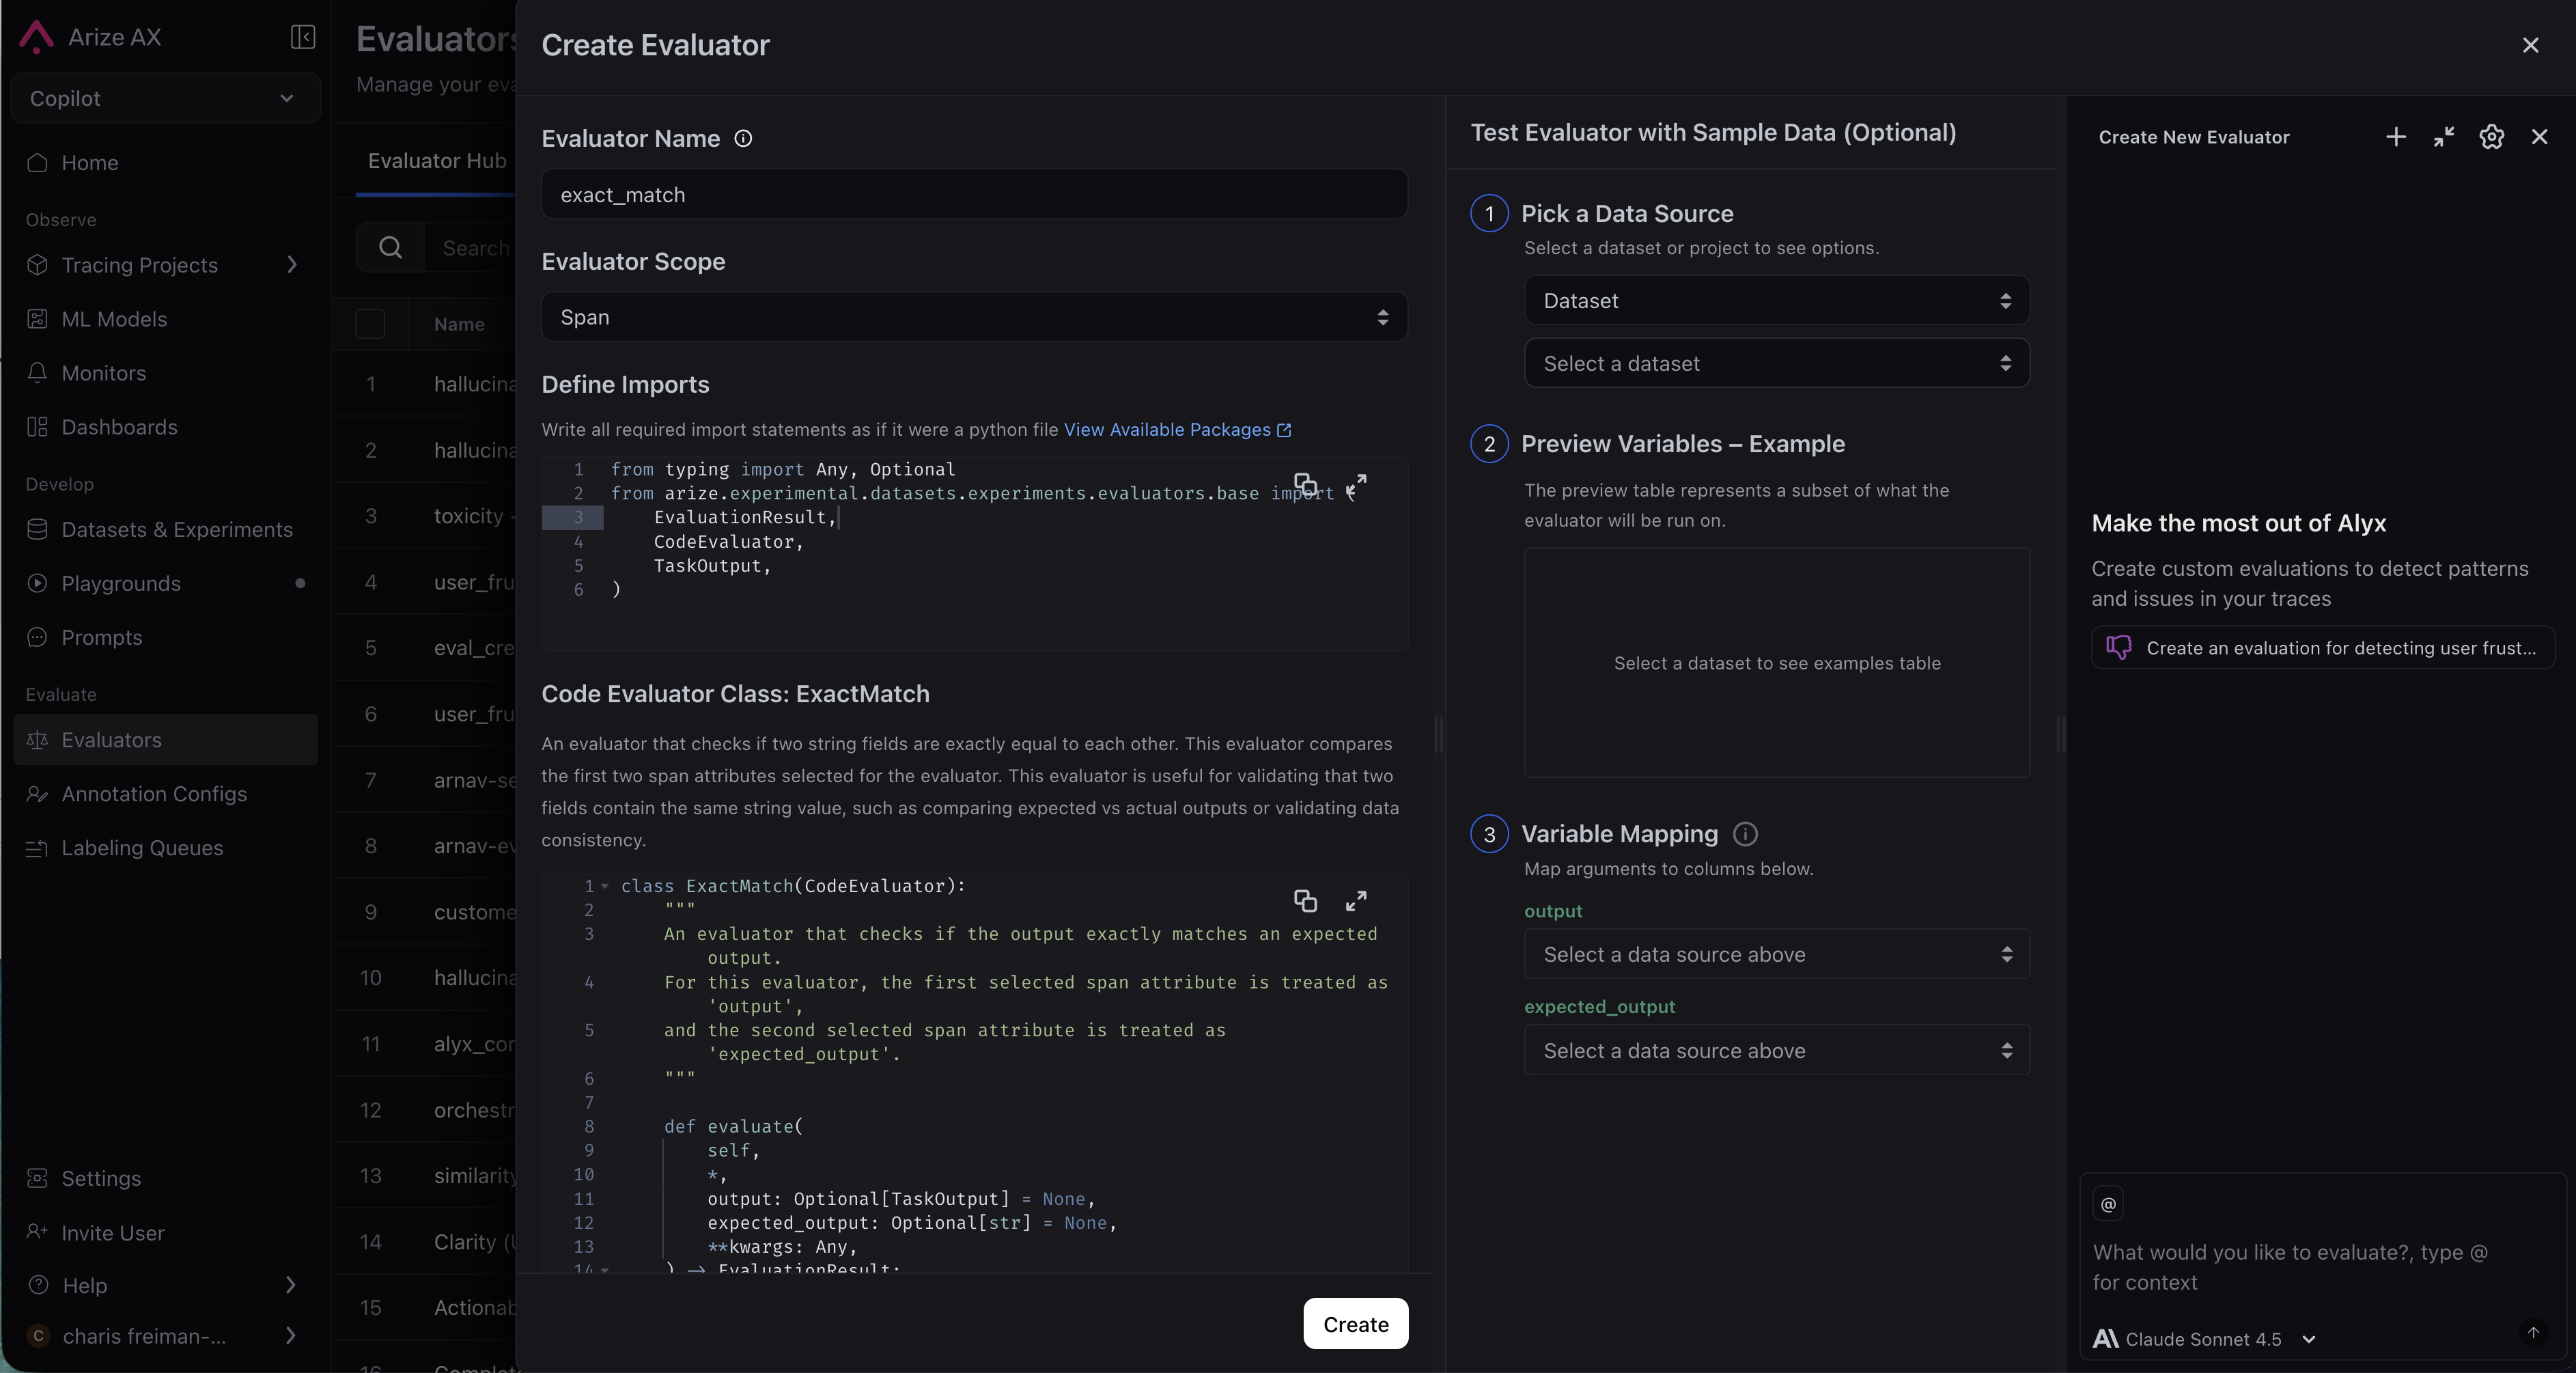Click the Evaluator Name info icon
Screen dimensions: 2576x1373
pos(743,139)
